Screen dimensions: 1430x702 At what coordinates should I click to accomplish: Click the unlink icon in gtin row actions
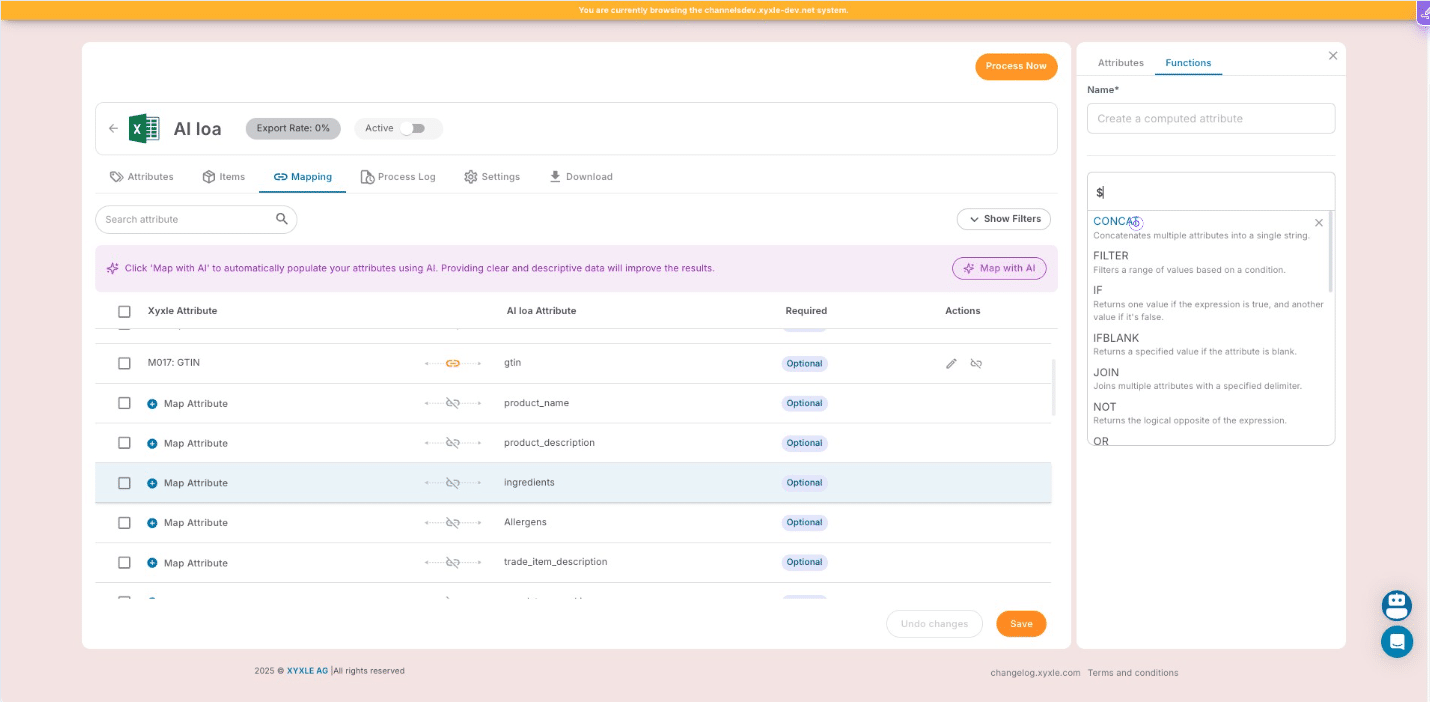coord(976,364)
